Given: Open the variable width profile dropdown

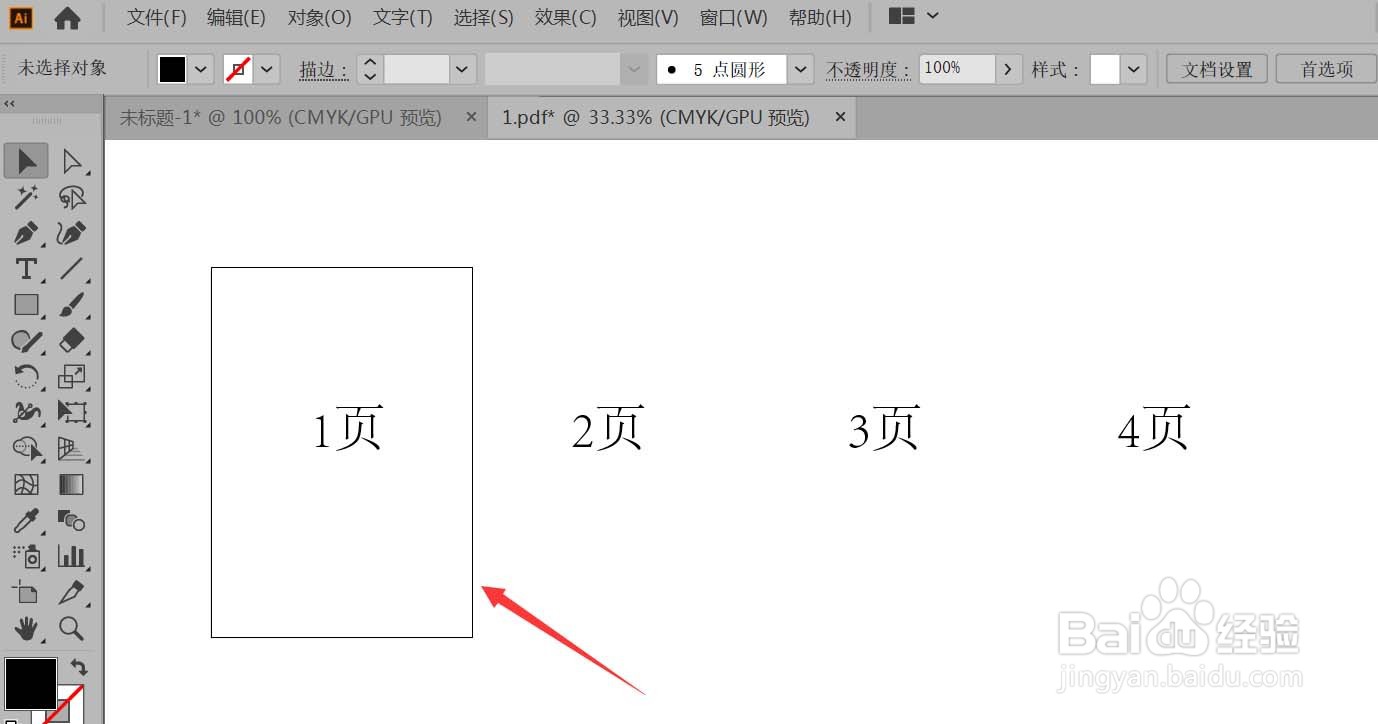Looking at the screenshot, I should (x=633, y=69).
